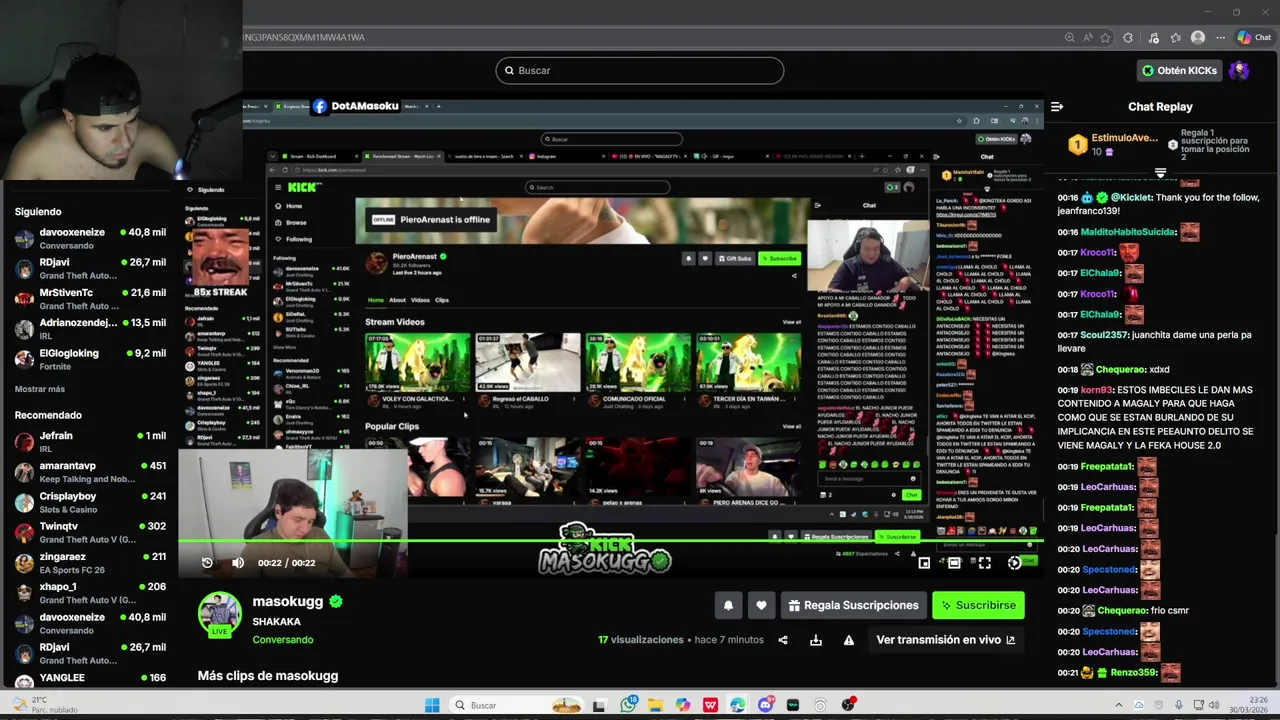The height and width of the screenshot is (720, 1280).
Task: Click the notification bell for masokugg
Action: tap(728, 605)
